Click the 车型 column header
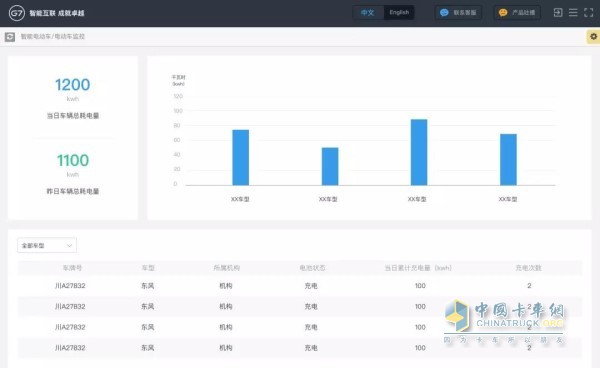 click(x=148, y=268)
